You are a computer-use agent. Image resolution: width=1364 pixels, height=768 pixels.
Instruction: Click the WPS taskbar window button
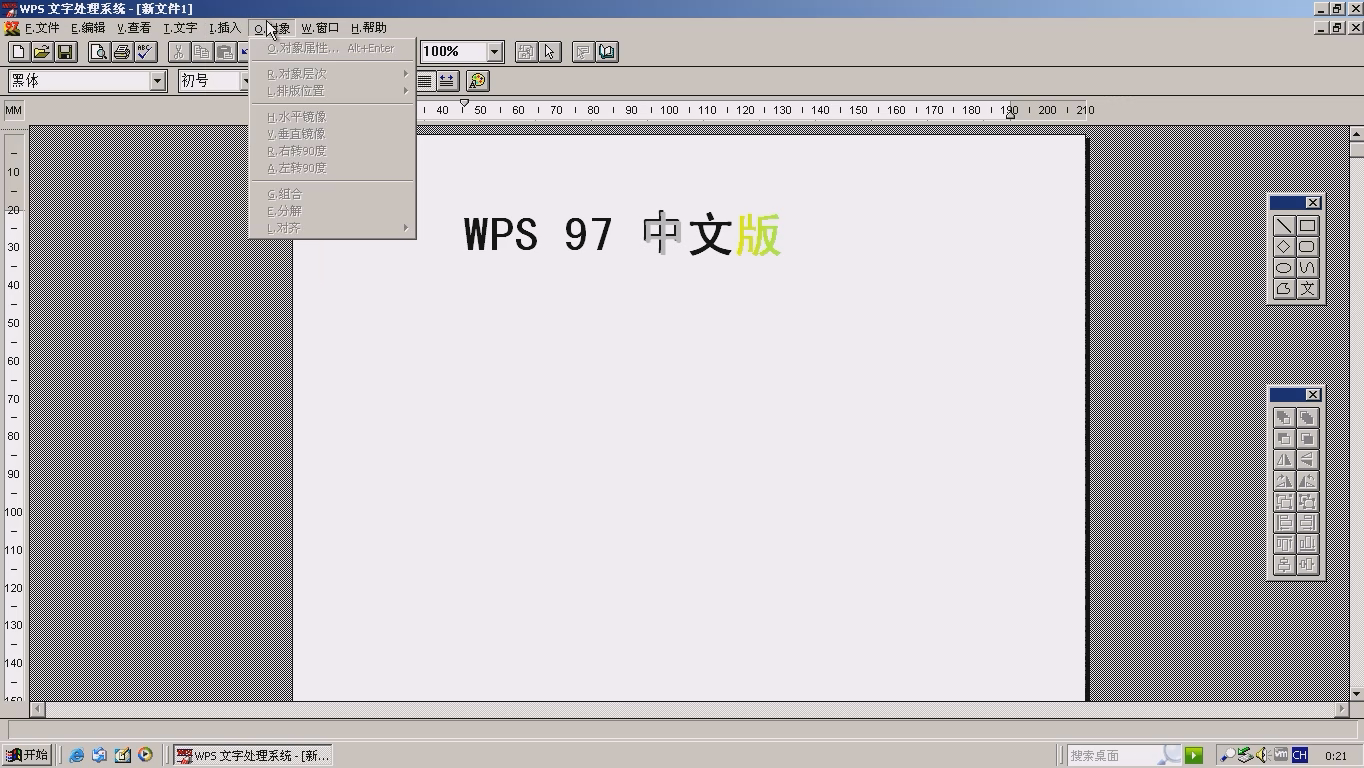pos(252,755)
